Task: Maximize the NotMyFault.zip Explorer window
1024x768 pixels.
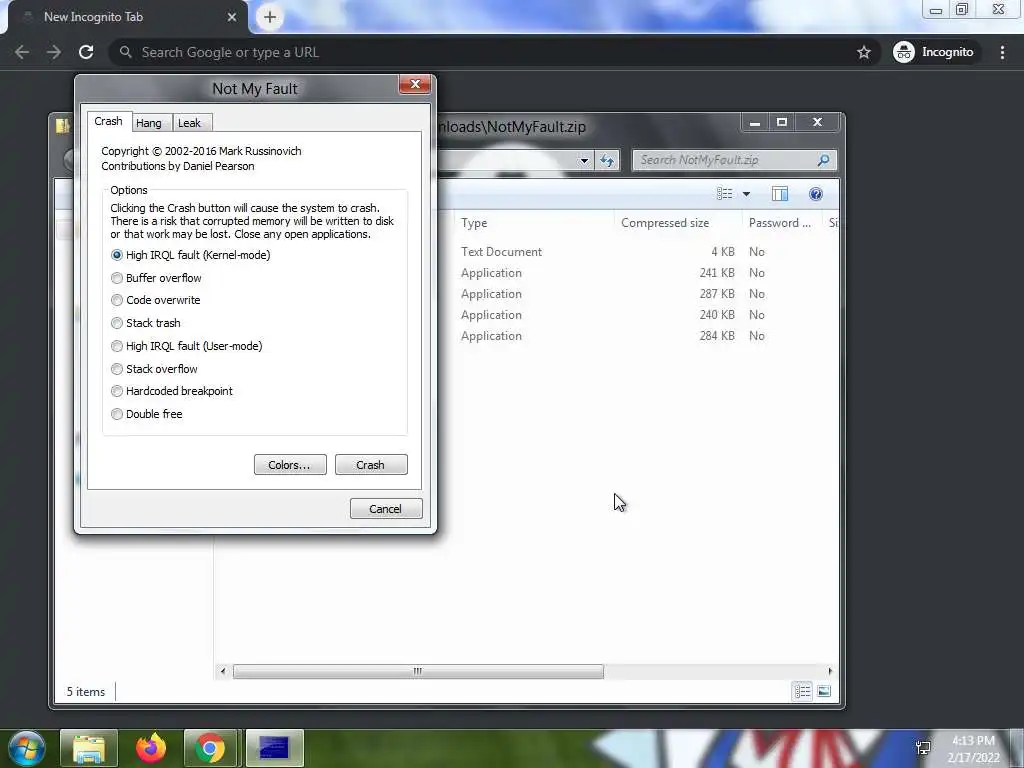Action: coord(782,122)
